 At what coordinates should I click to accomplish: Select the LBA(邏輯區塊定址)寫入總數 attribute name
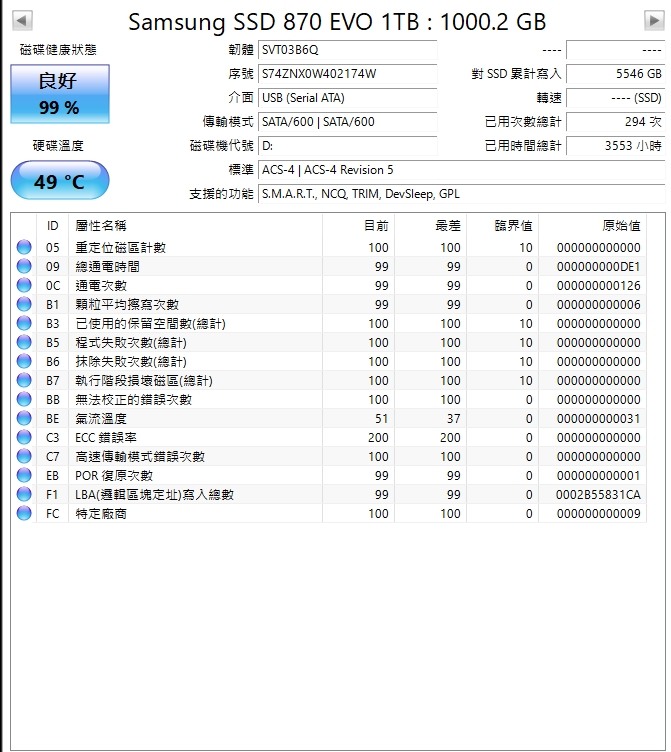tap(154, 494)
